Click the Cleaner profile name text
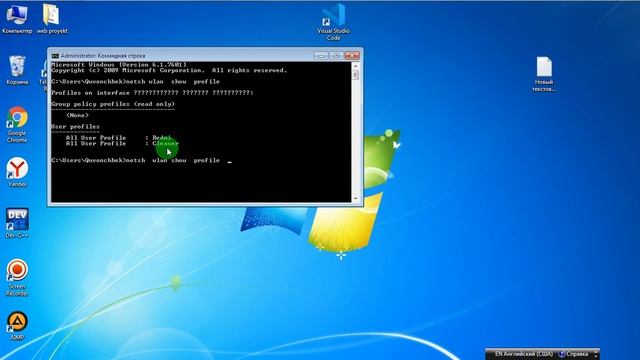 point(165,143)
